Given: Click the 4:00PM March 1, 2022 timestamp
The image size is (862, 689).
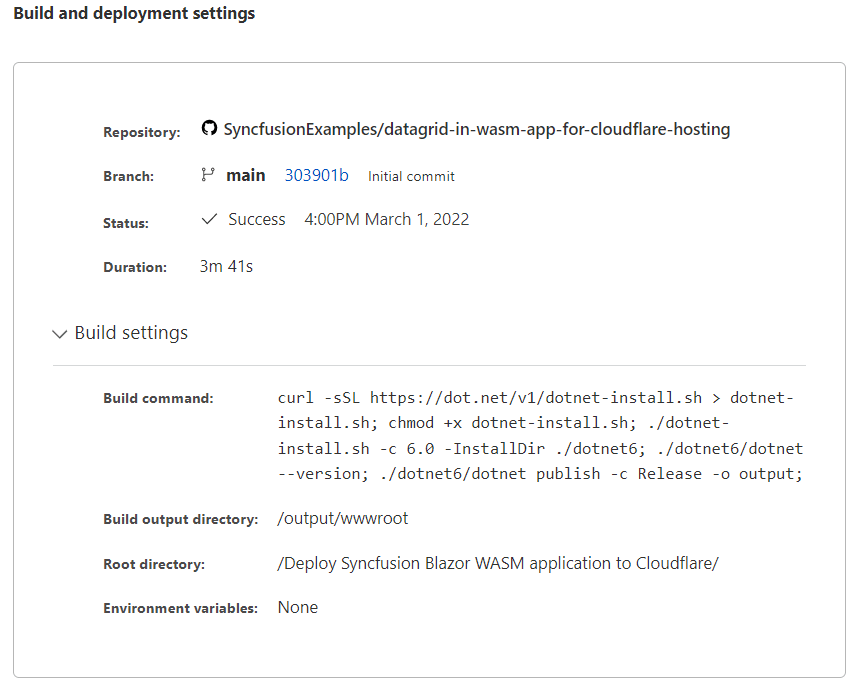Looking at the screenshot, I should [x=386, y=219].
